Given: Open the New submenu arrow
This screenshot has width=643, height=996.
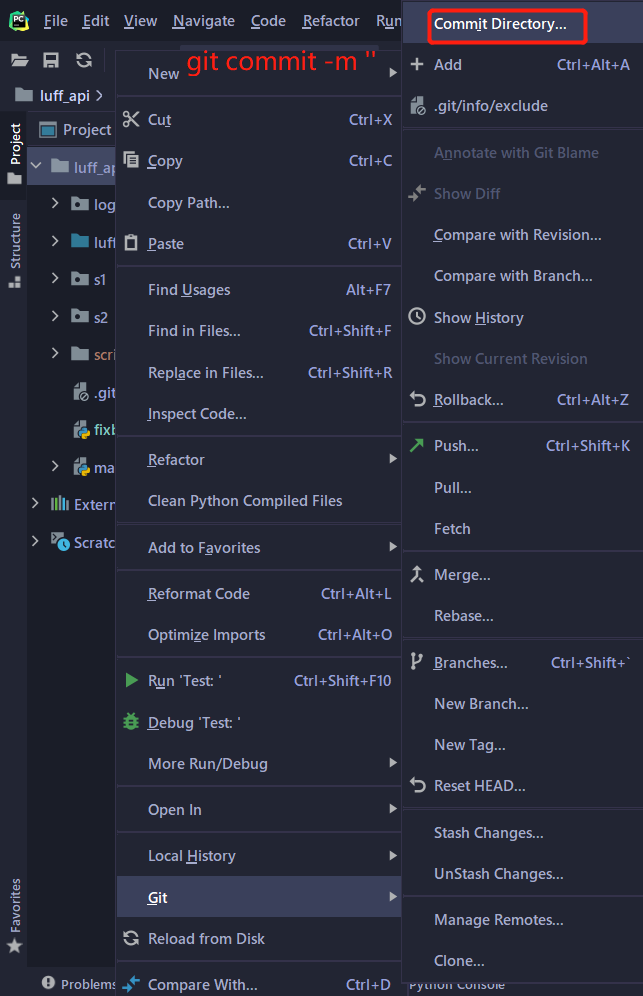Looking at the screenshot, I should pos(393,72).
